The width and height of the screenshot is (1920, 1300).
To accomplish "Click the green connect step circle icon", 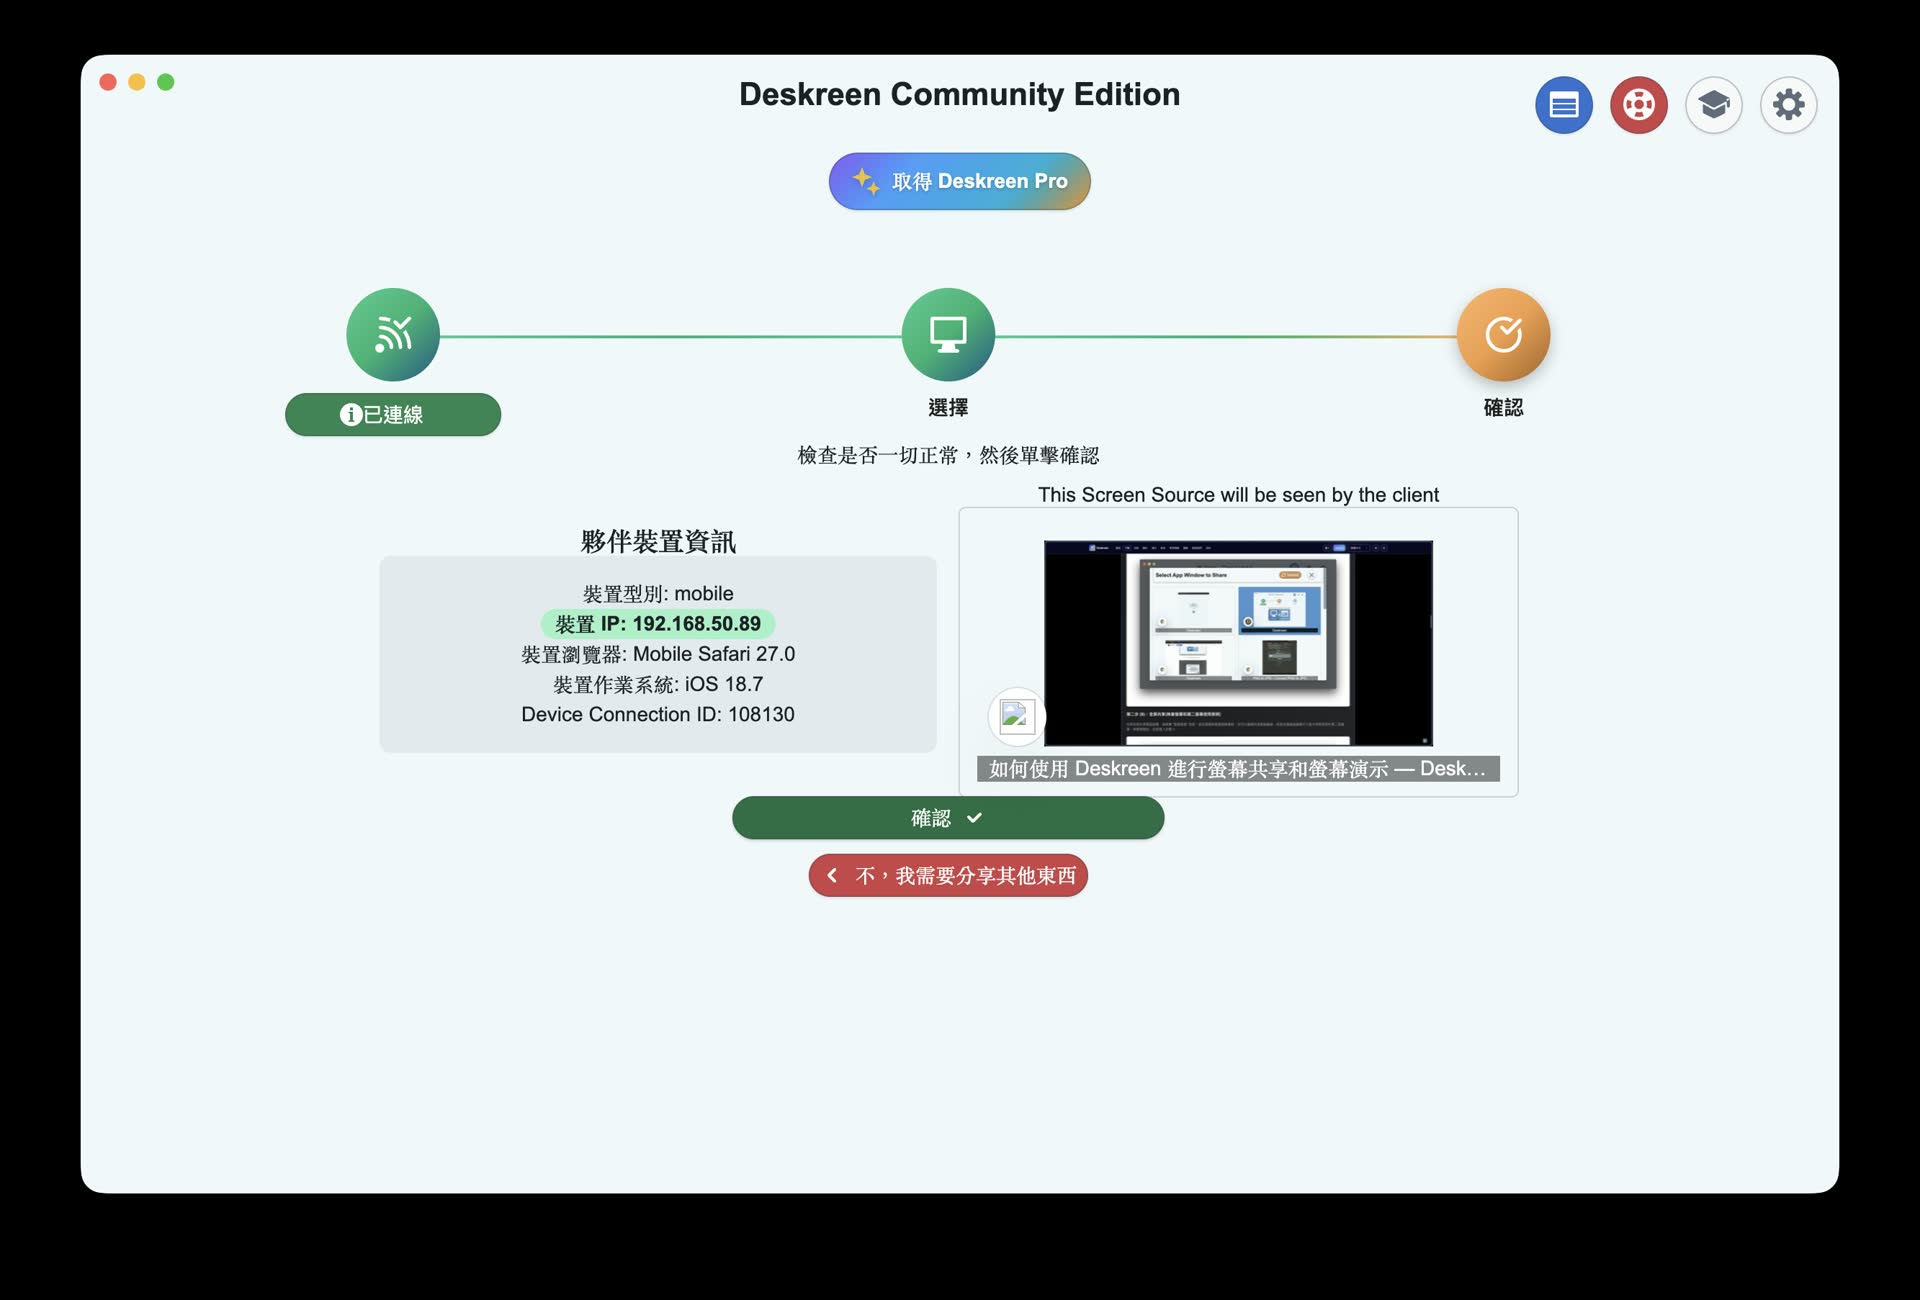I will tap(393, 335).
